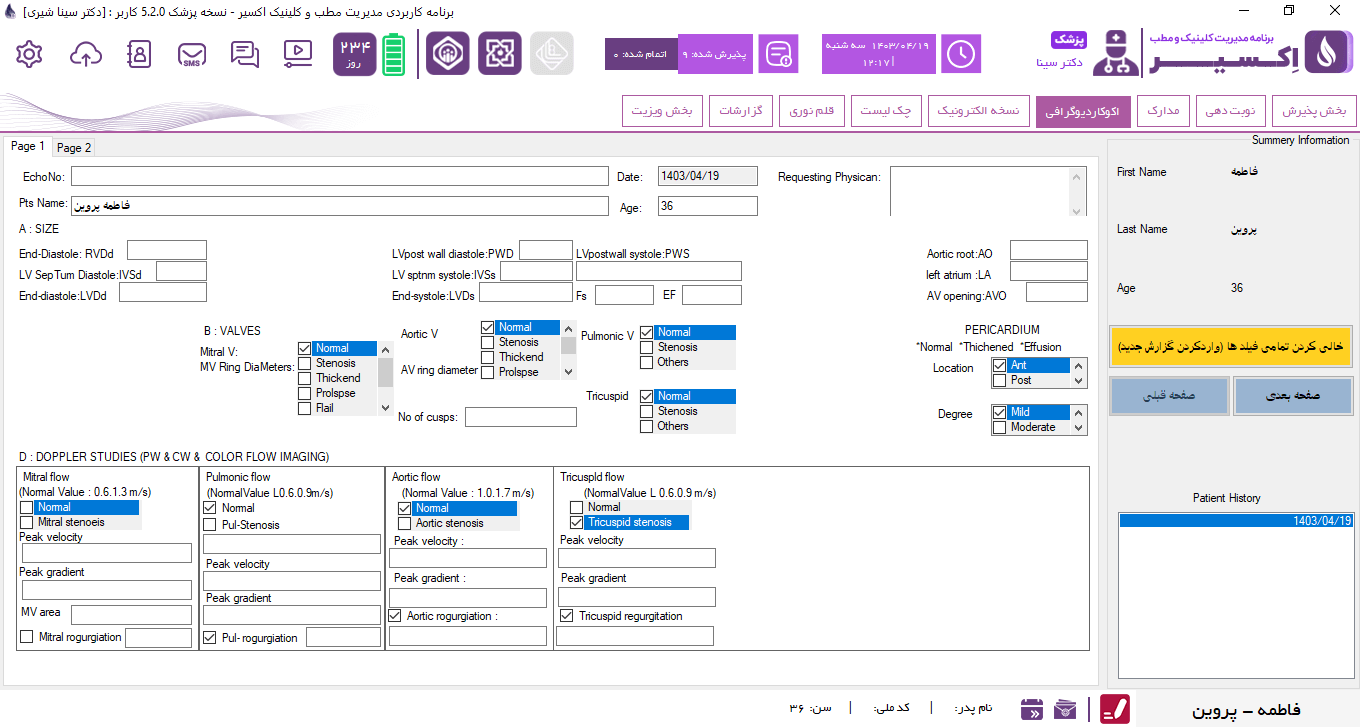Click the calendar icon in status bar

[x=1031, y=709]
